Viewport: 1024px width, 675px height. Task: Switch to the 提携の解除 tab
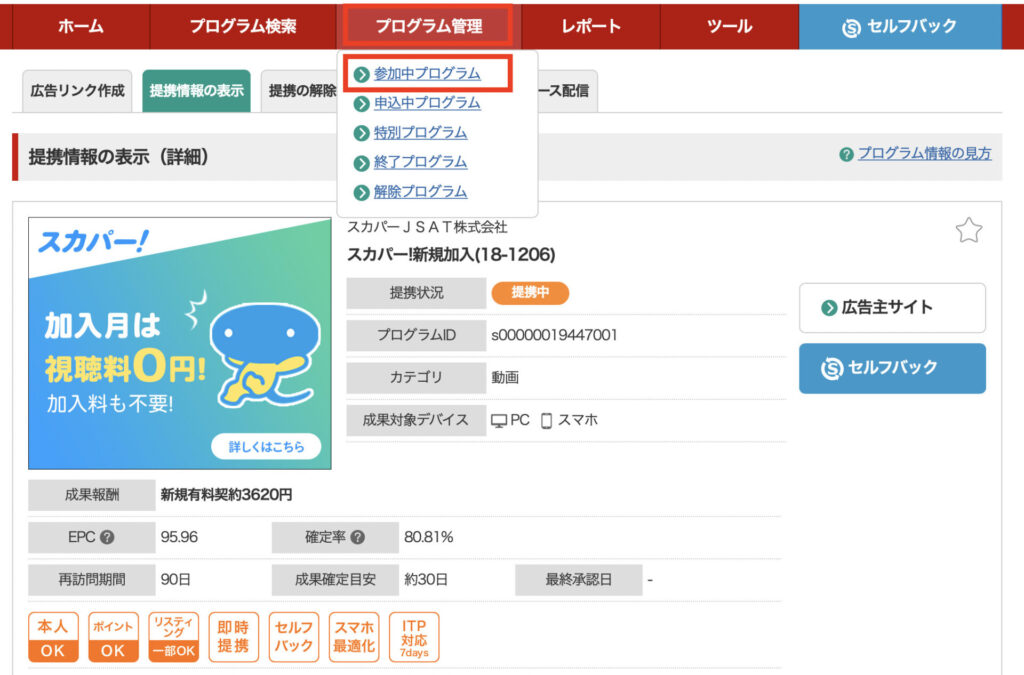(300, 91)
